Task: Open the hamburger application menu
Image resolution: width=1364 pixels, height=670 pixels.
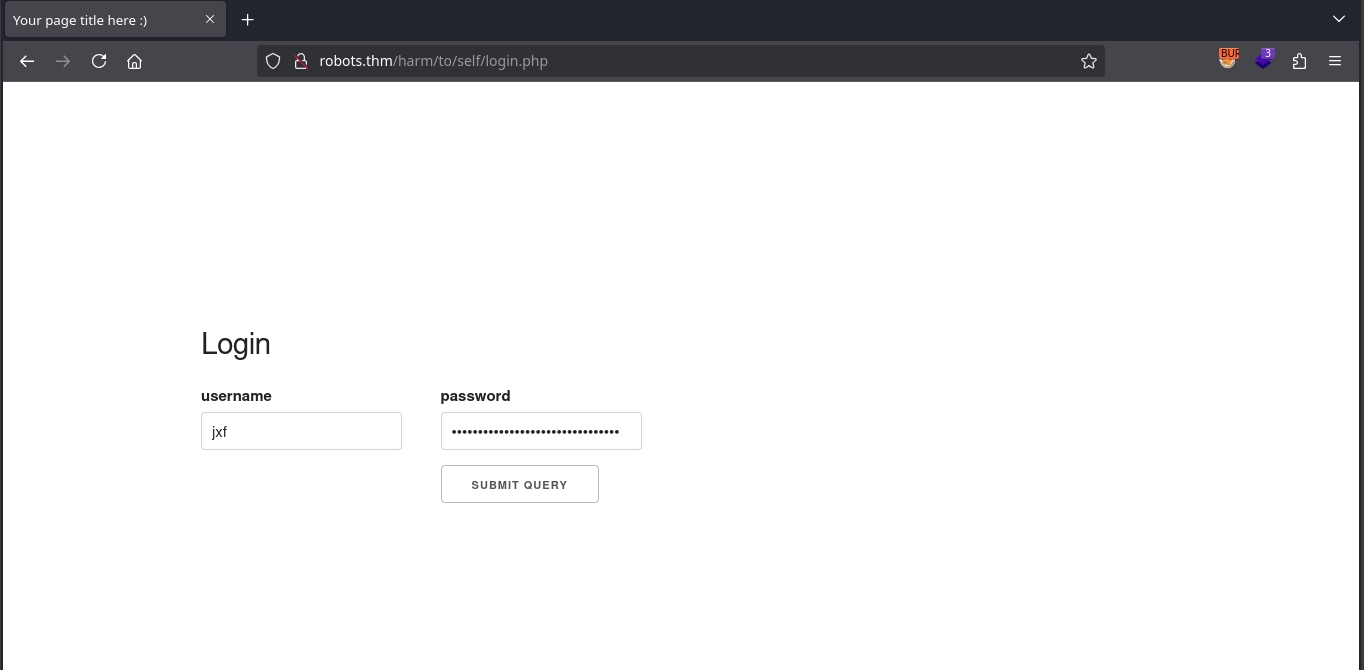Action: coord(1335,61)
